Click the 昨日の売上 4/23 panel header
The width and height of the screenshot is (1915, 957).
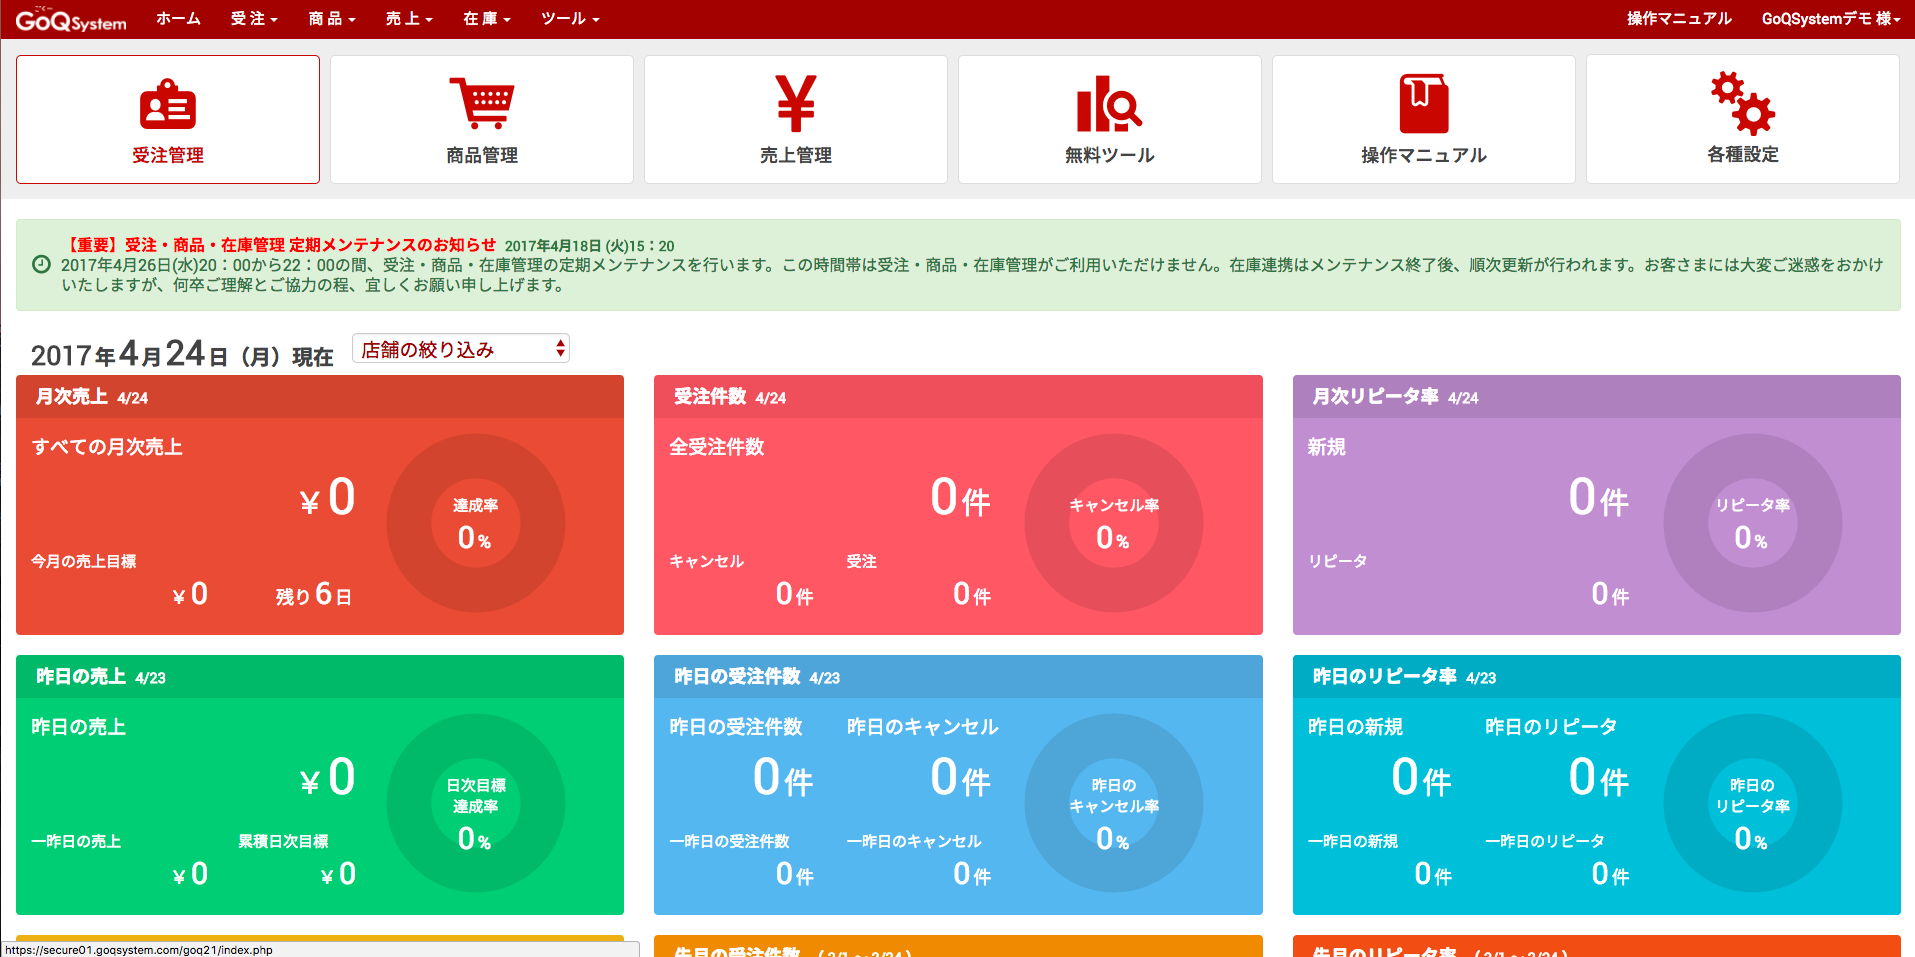tap(320, 677)
